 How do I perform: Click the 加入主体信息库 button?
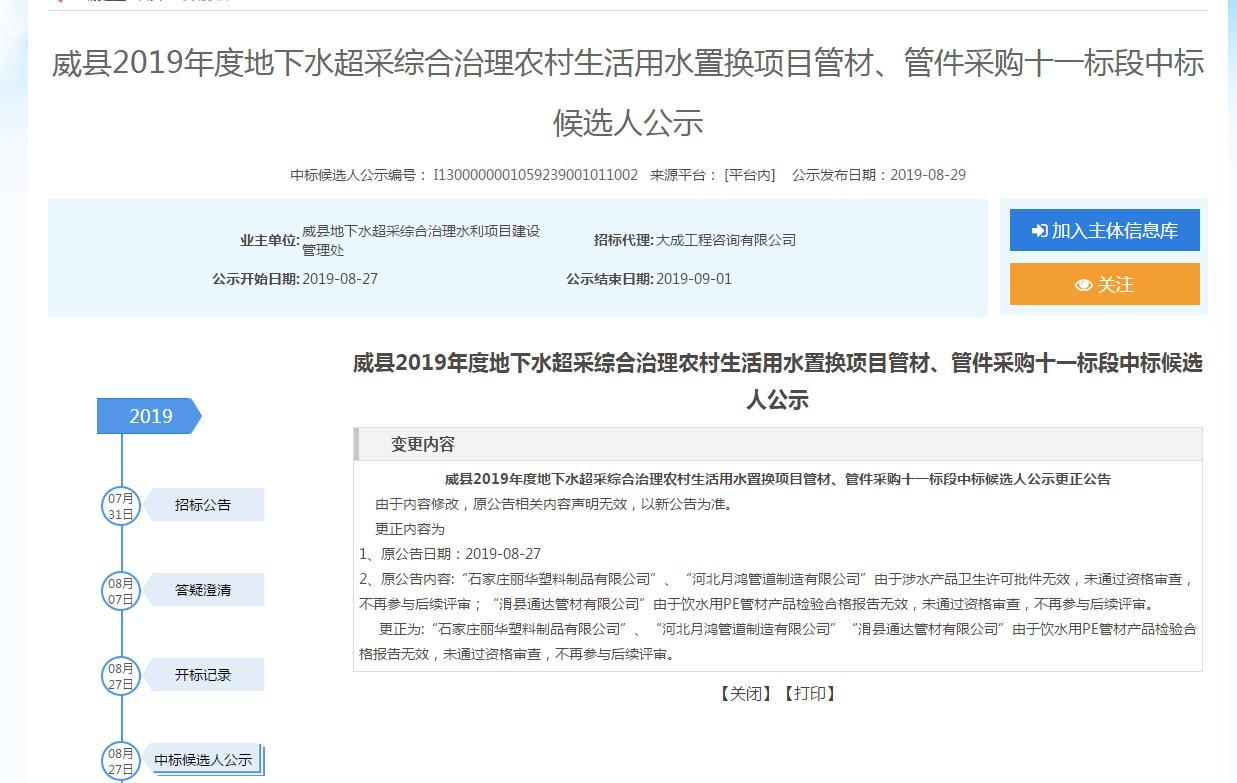click(1104, 230)
